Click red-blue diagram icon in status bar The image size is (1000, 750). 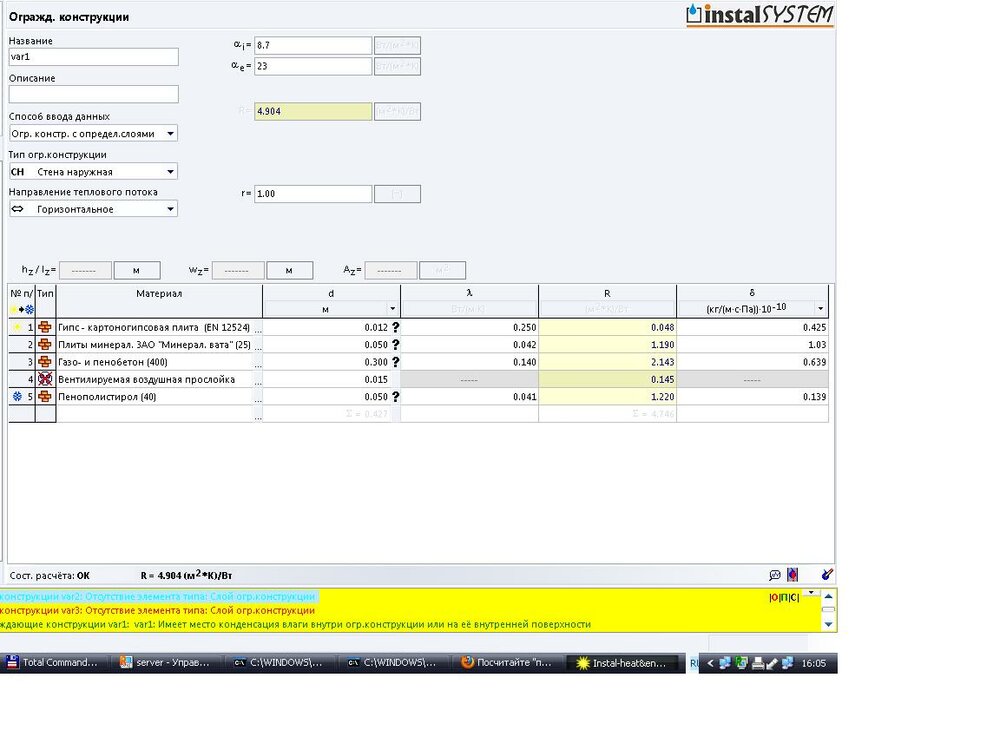[792, 575]
